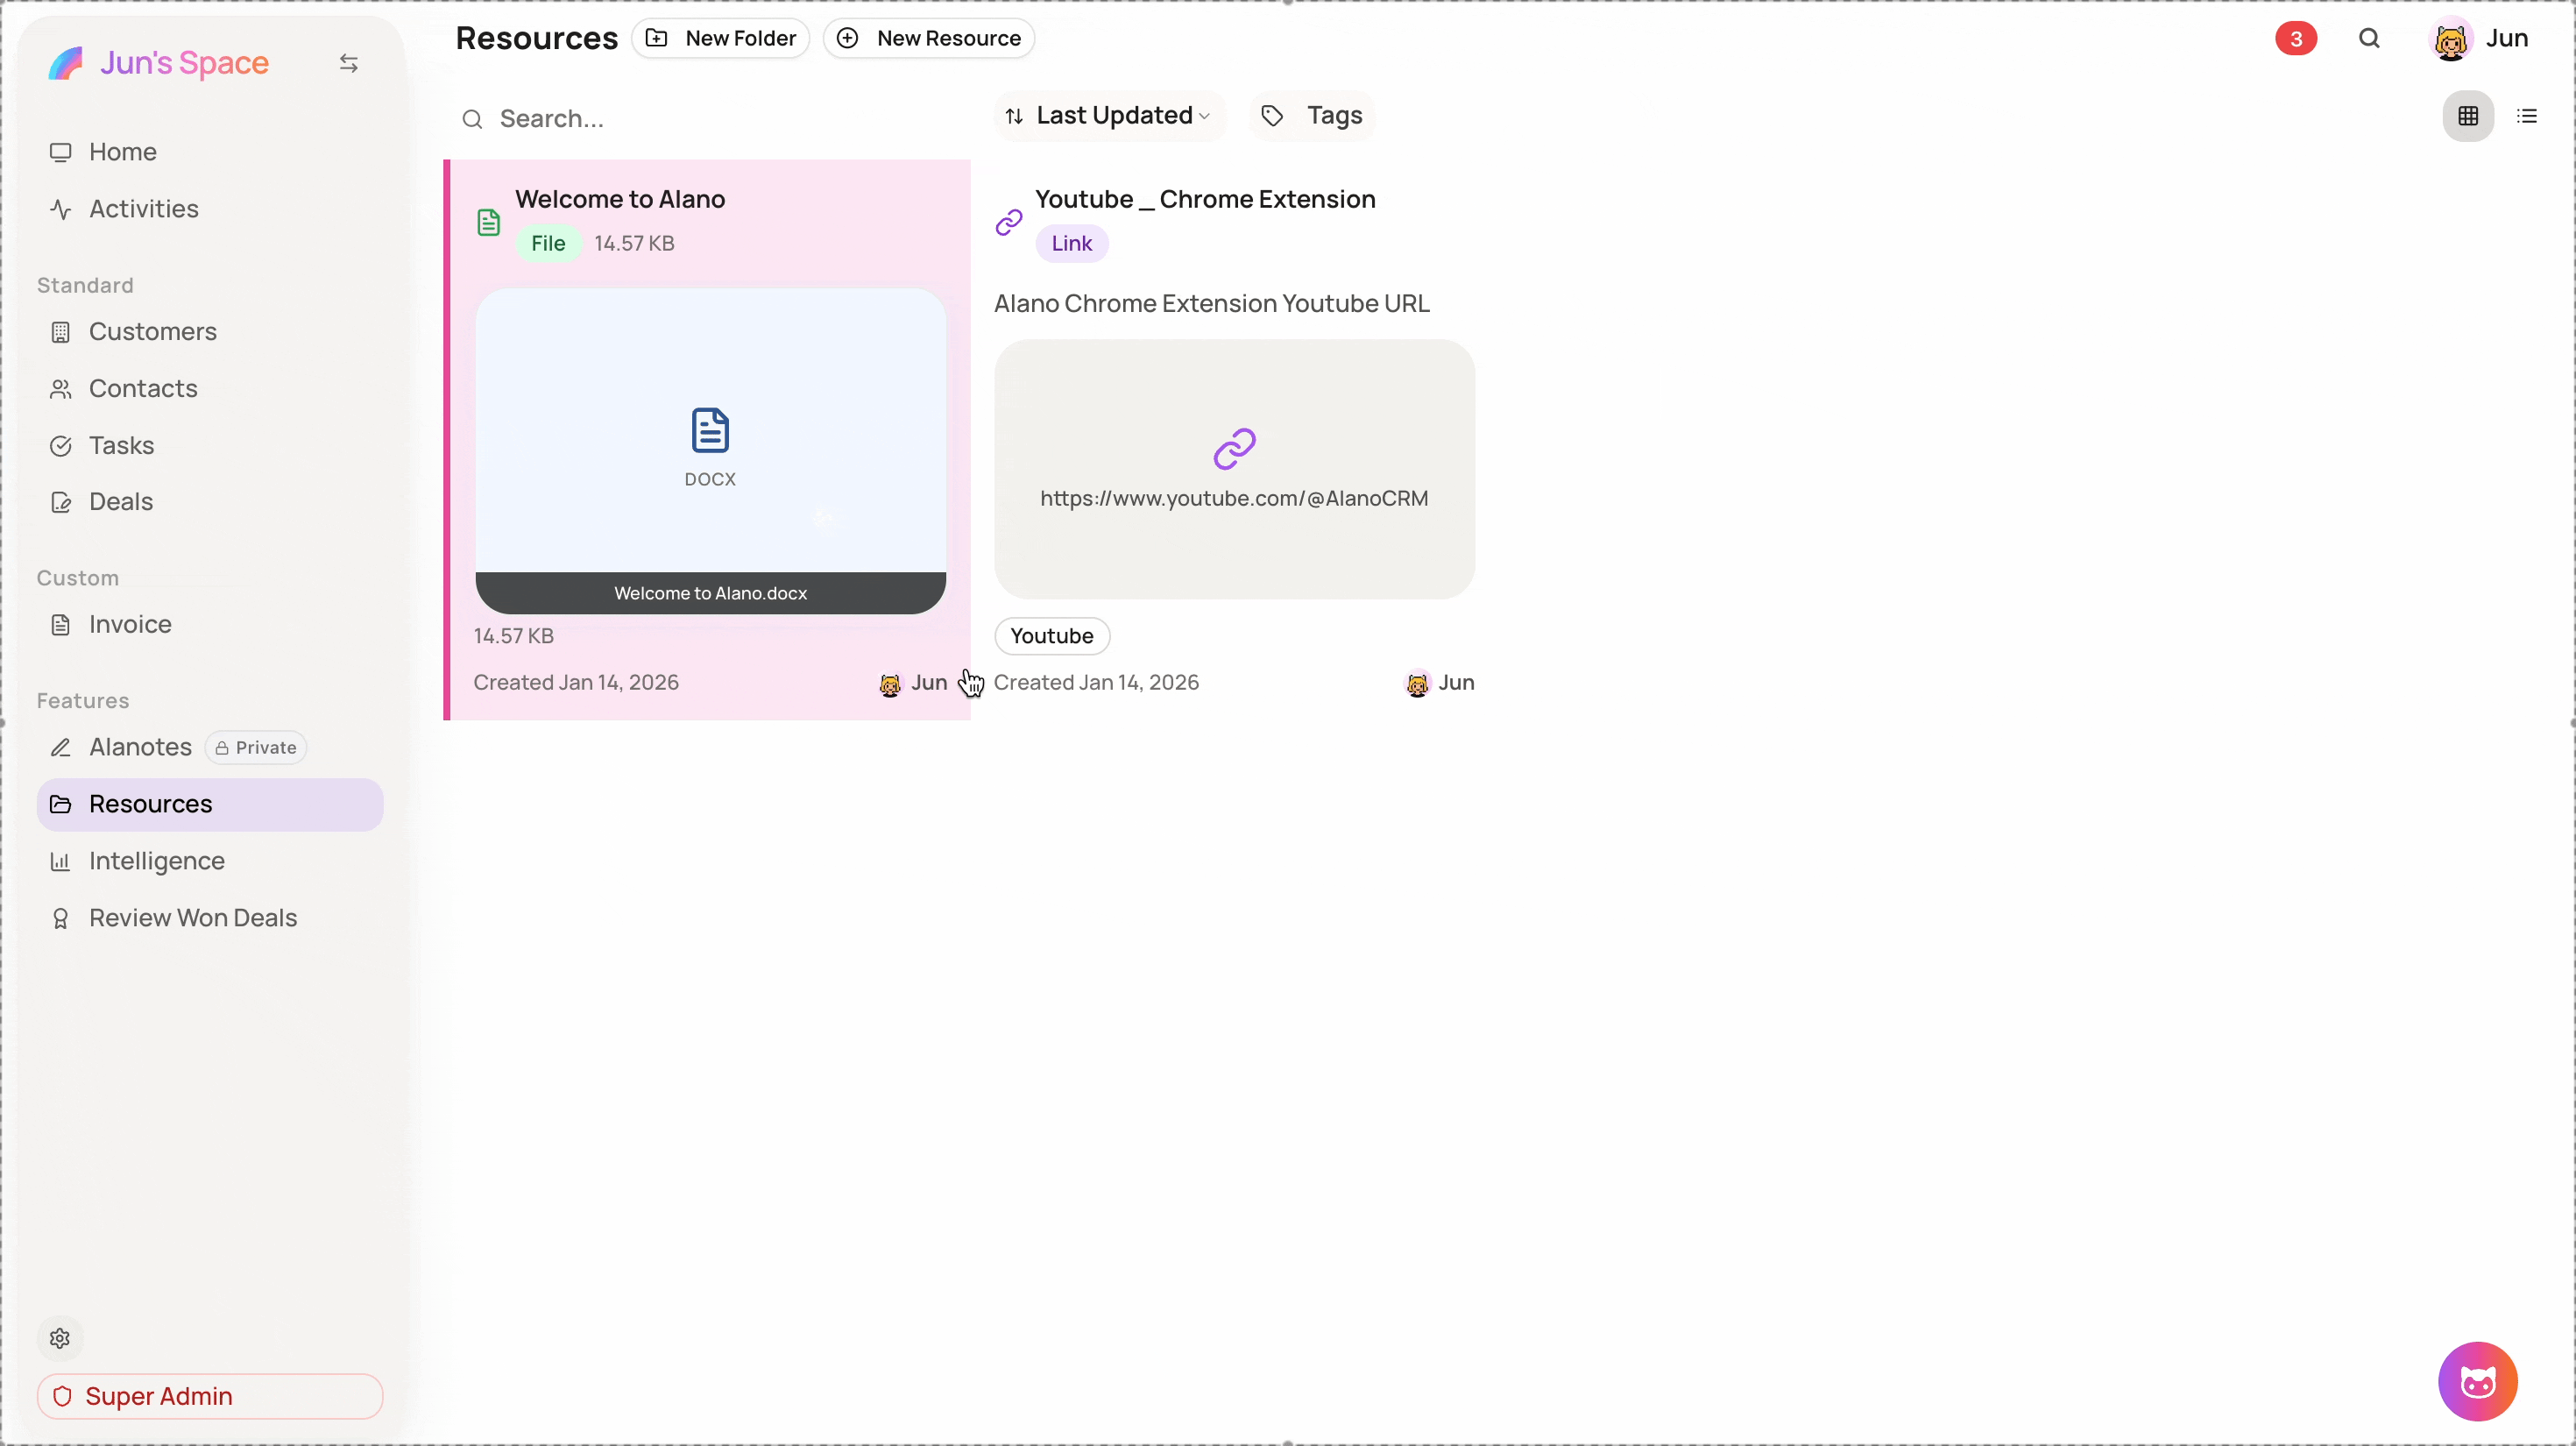Click the Jun's Space rainbow logo

[66, 63]
